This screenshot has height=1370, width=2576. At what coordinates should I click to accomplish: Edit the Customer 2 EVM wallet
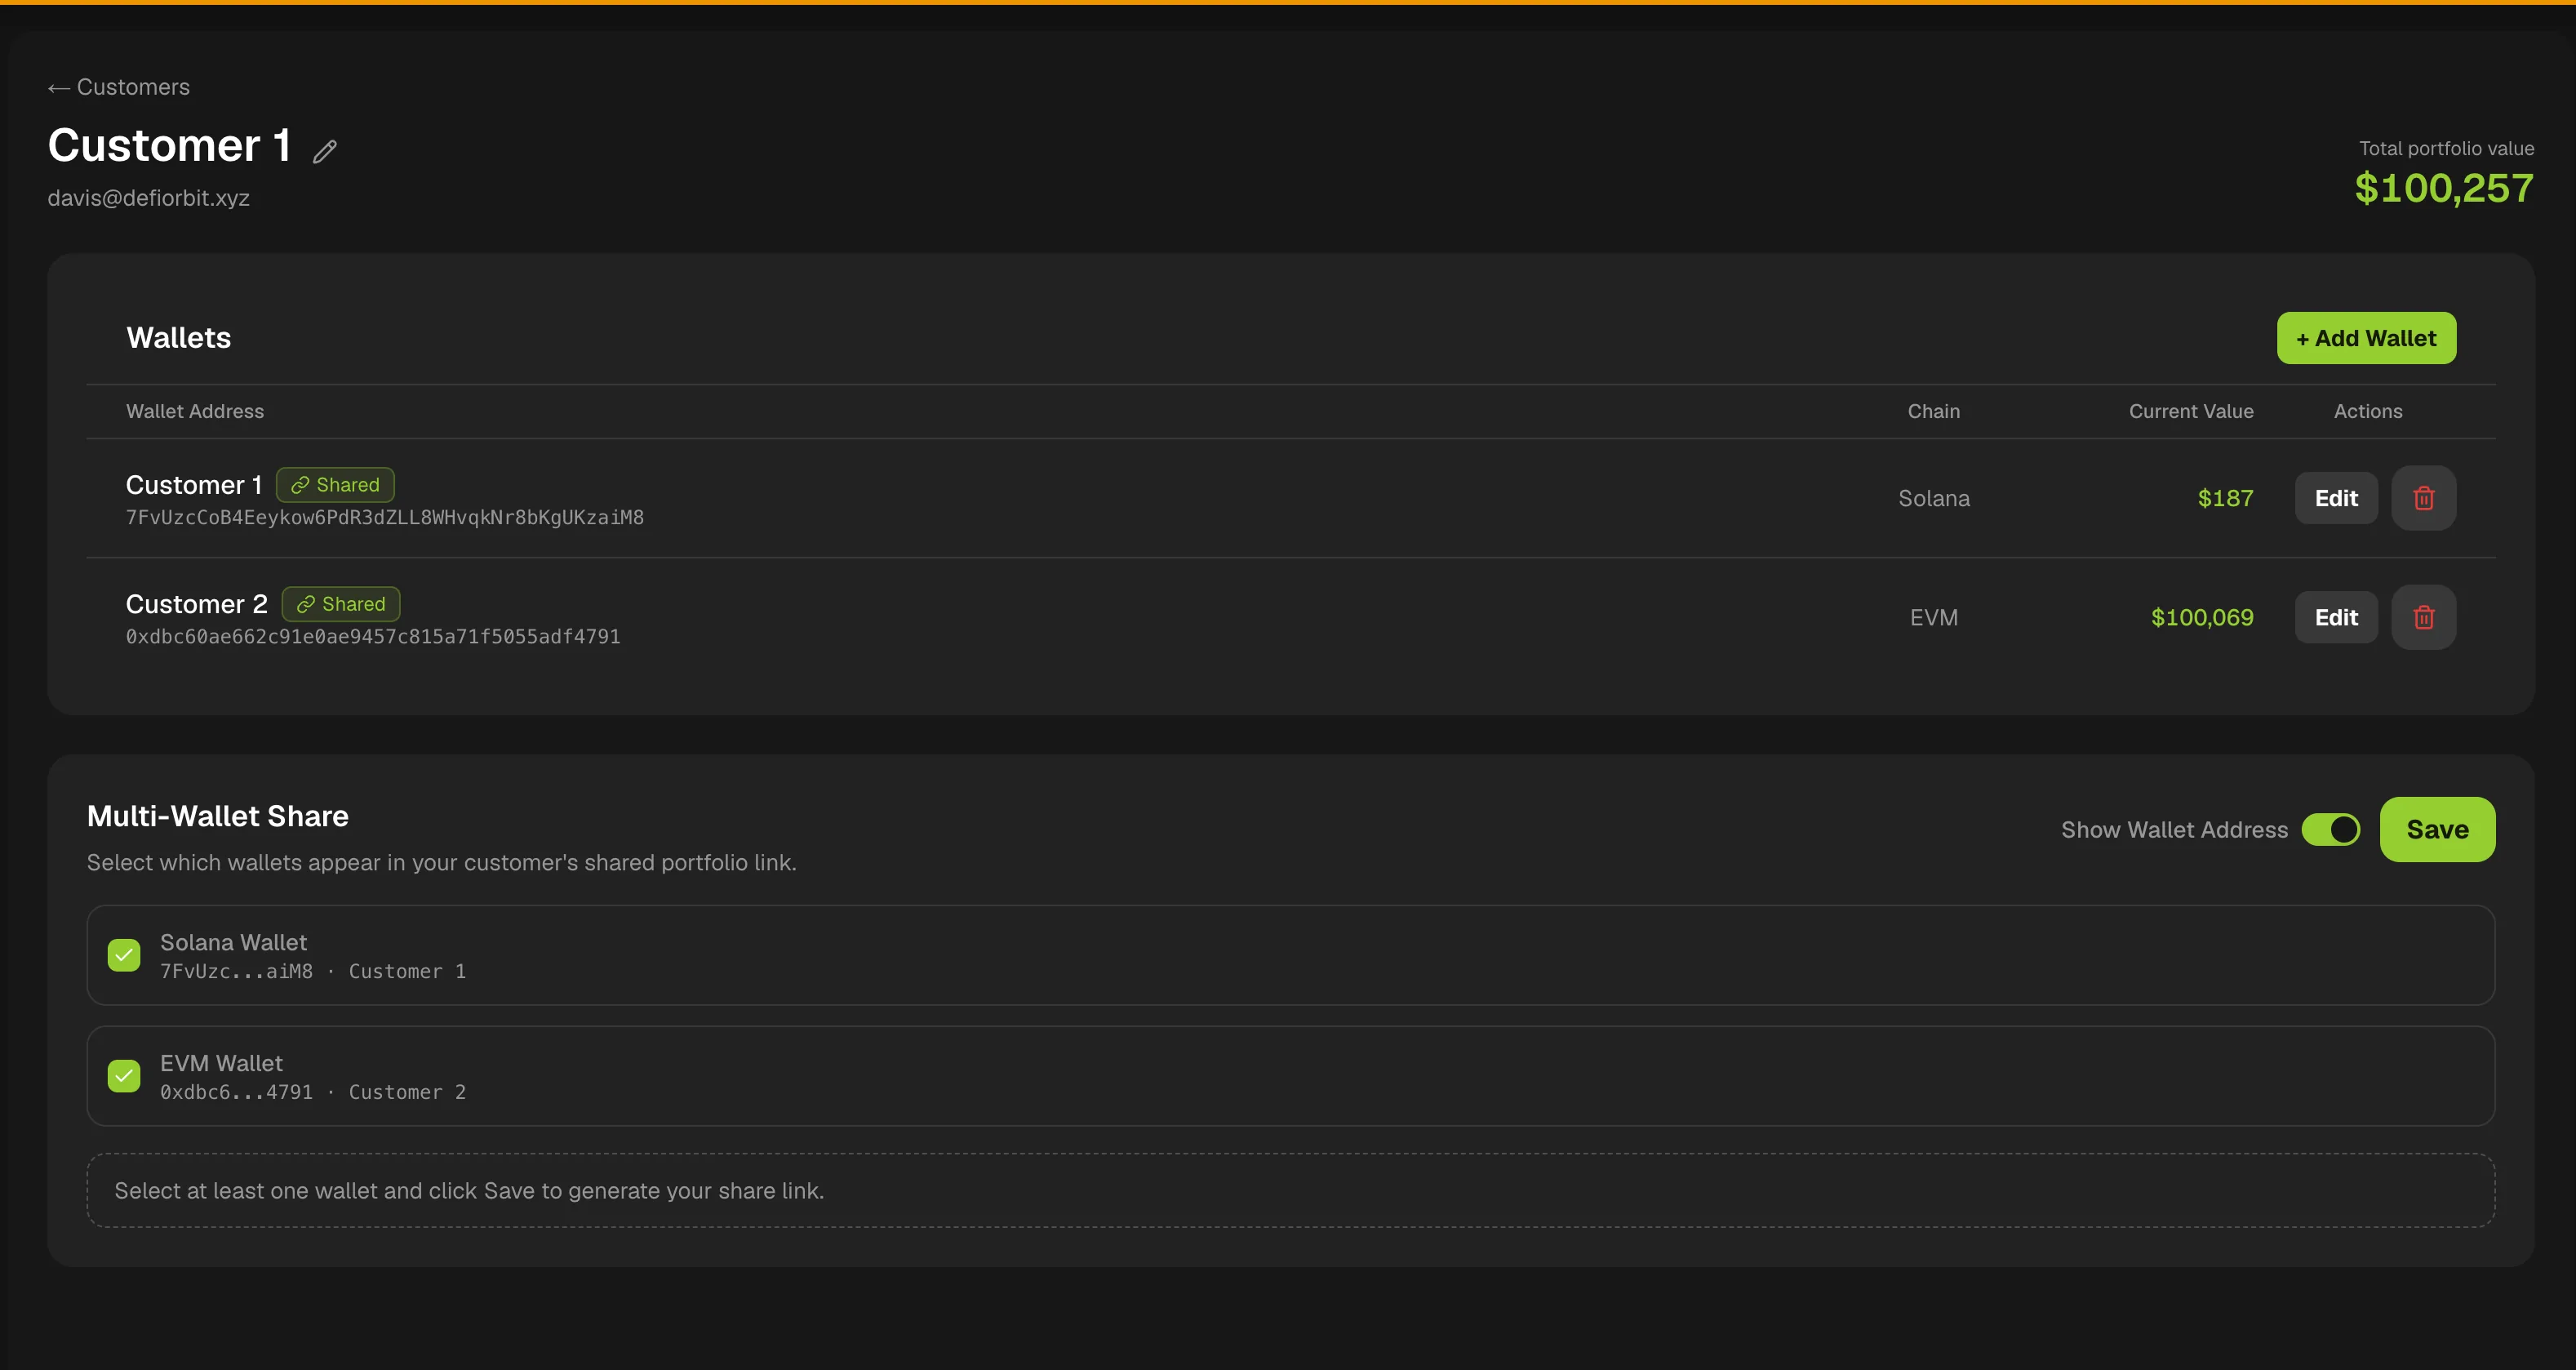pyautogui.click(x=2336, y=617)
